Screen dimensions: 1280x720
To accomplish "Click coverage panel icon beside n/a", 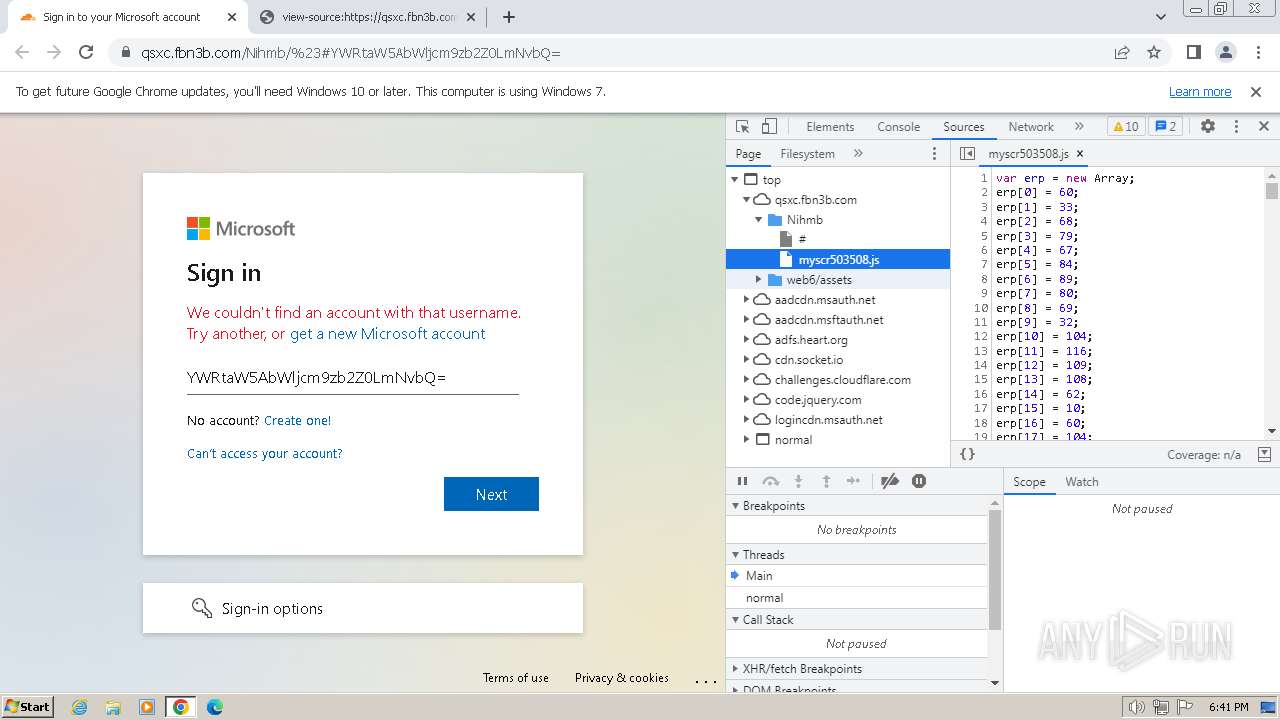I will pyautogui.click(x=1264, y=454).
